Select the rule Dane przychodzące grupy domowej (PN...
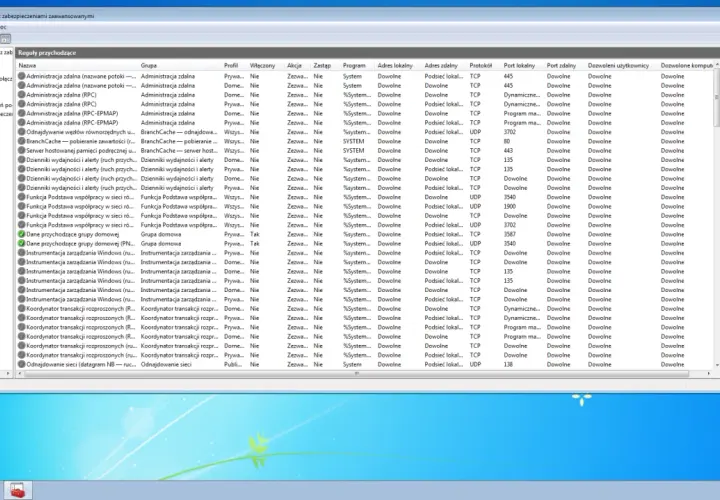Image resolution: width=720 pixels, height=500 pixels. click(x=79, y=243)
